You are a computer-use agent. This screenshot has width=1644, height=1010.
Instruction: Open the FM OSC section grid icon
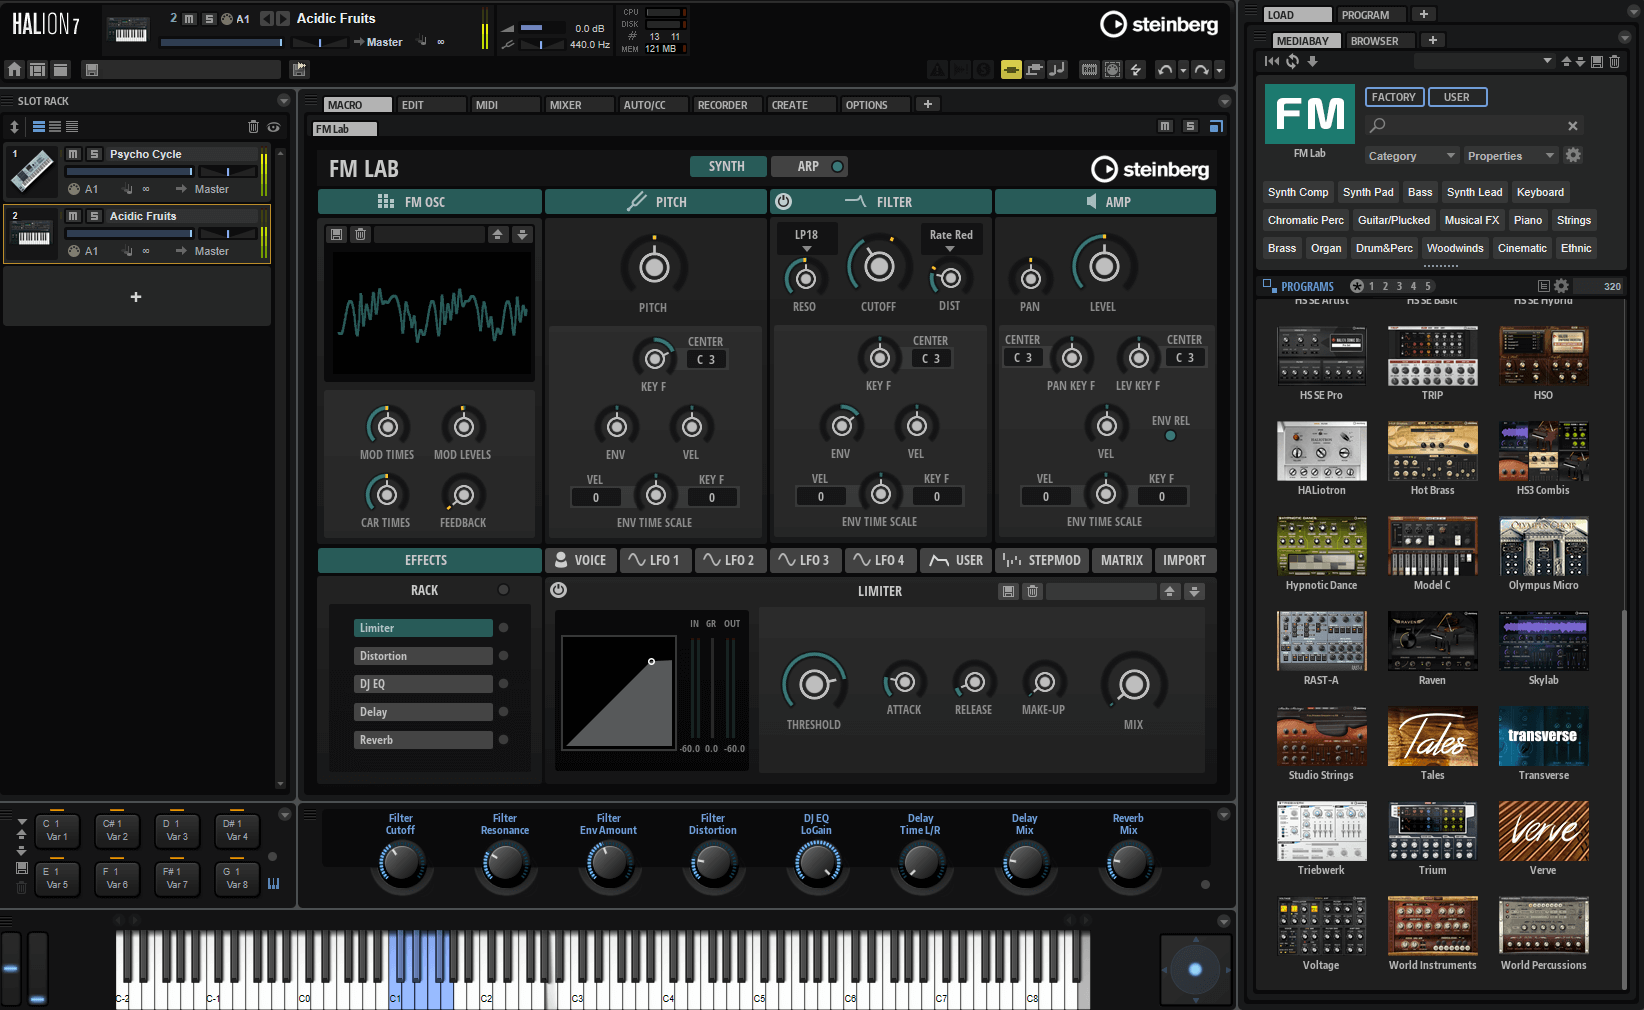(385, 202)
